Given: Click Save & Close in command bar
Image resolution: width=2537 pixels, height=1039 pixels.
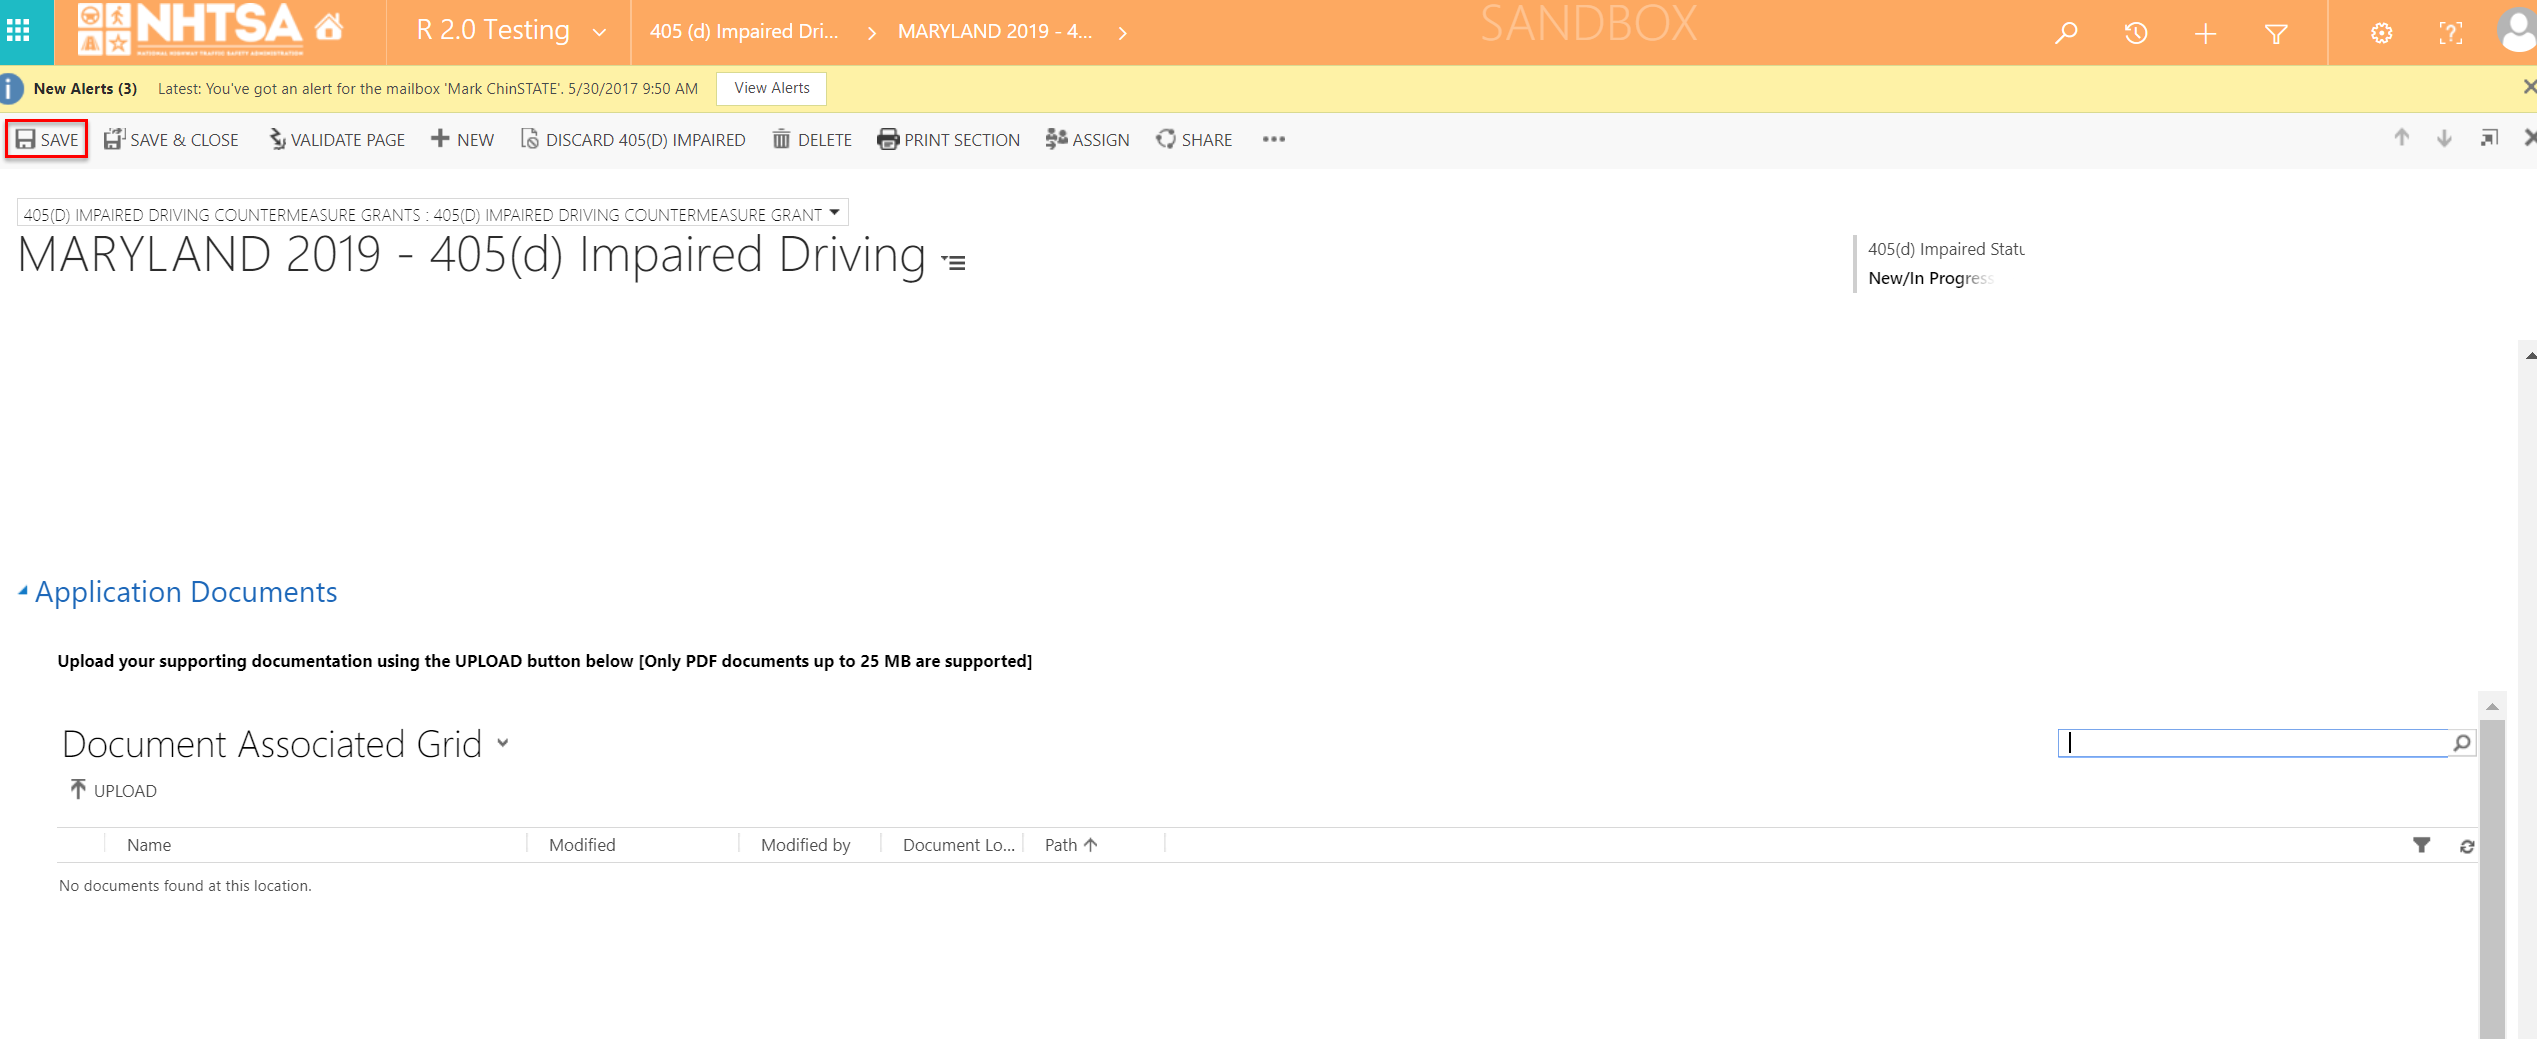Looking at the screenshot, I should pyautogui.click(x=171, y=140).
